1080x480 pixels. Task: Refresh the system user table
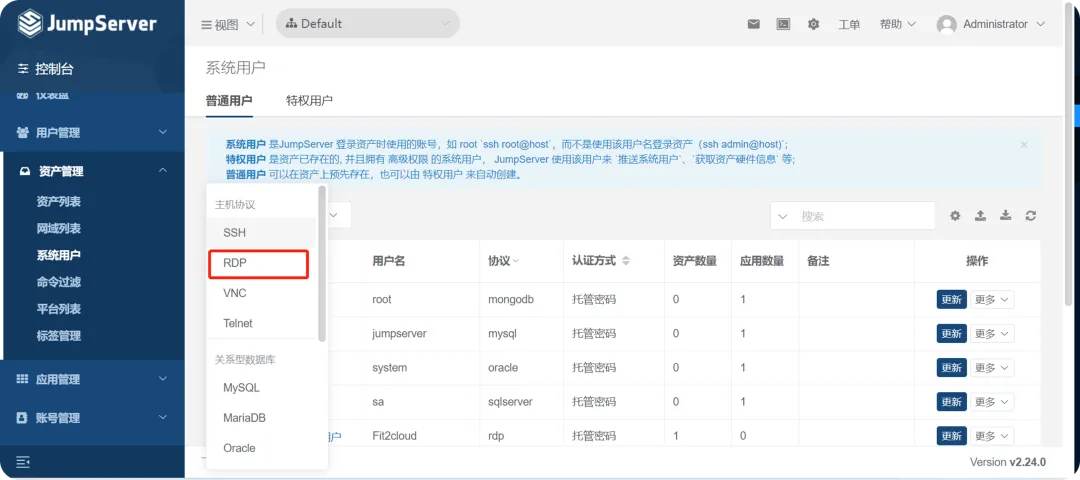(x=1030, y=216)
